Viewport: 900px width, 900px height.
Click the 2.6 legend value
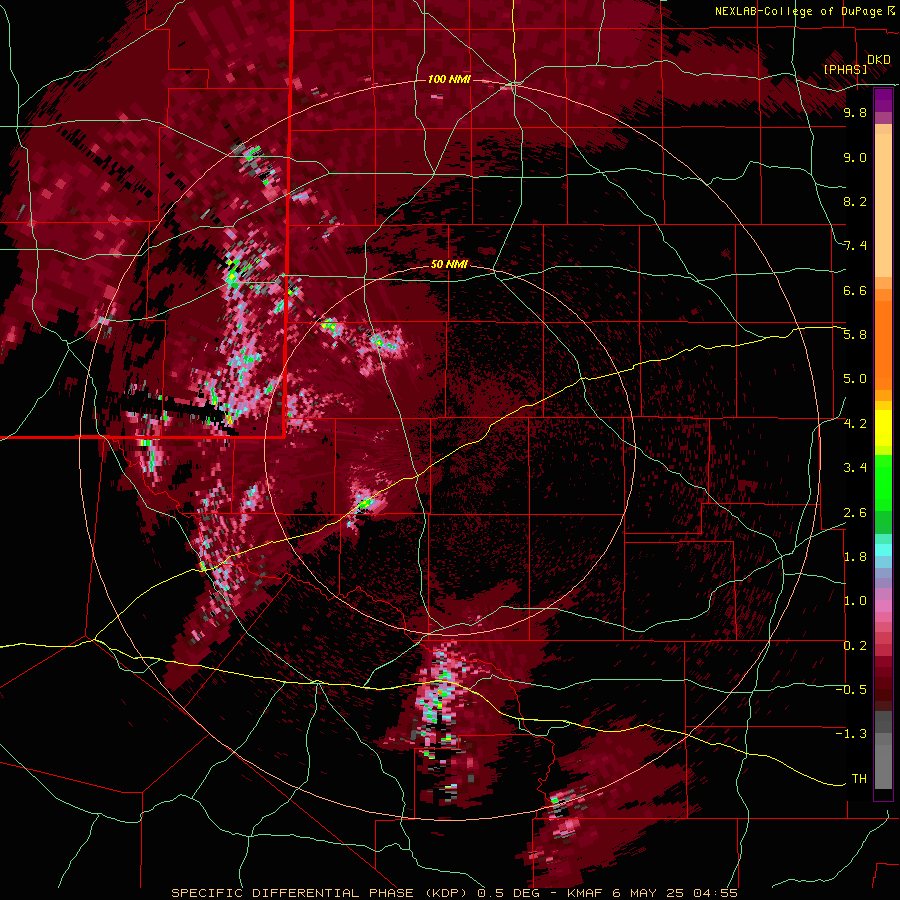pos(855,513)
